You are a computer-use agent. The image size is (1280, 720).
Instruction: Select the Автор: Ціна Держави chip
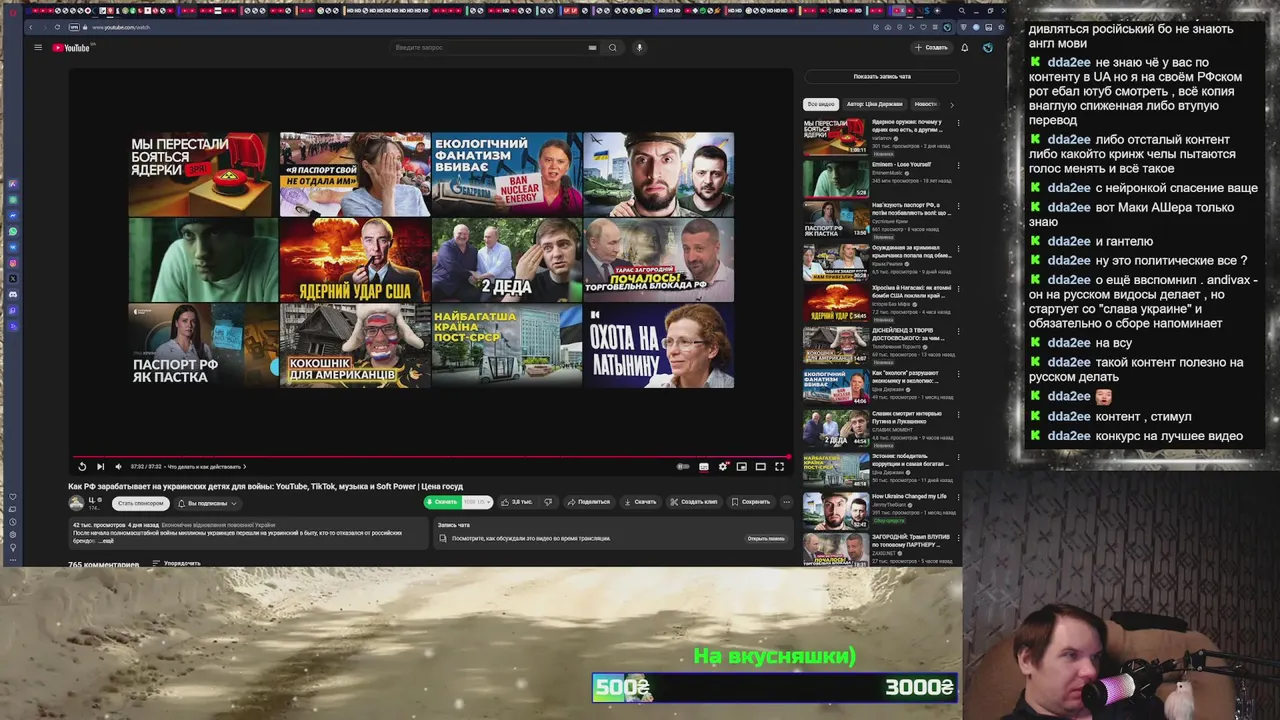tap(874, 104)
